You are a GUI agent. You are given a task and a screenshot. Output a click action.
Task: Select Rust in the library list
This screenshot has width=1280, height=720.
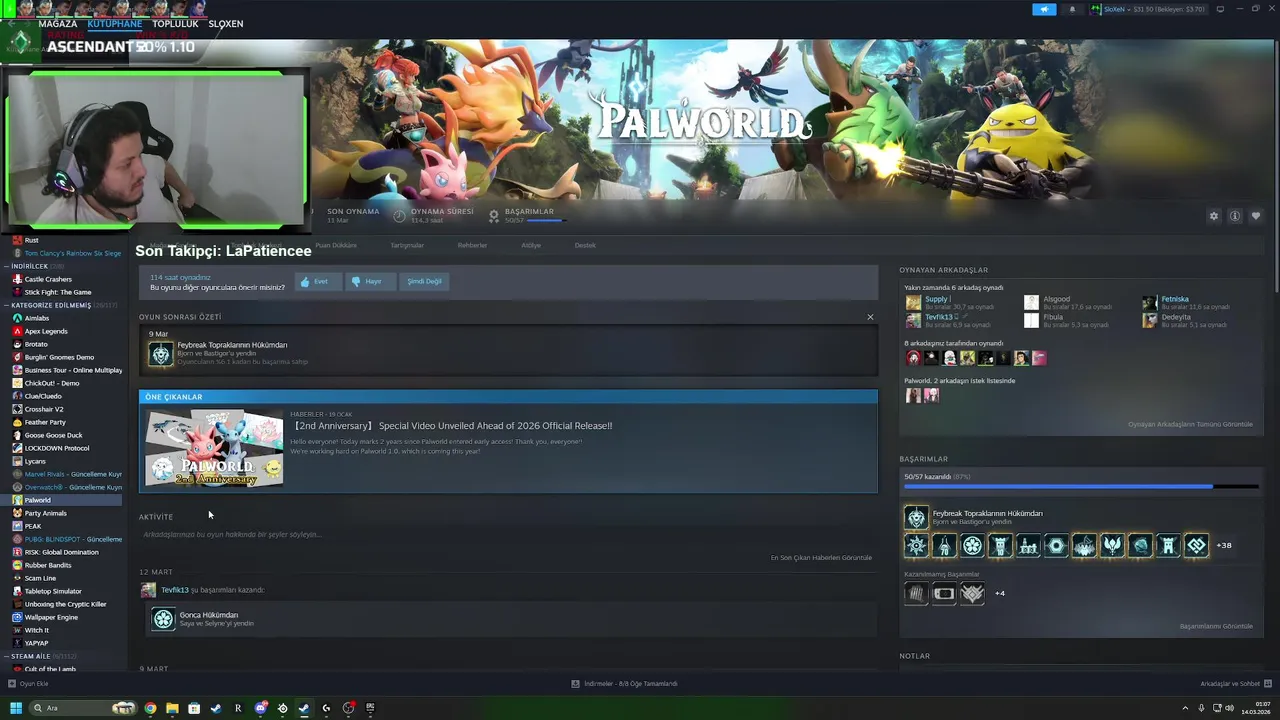(32, 240)
